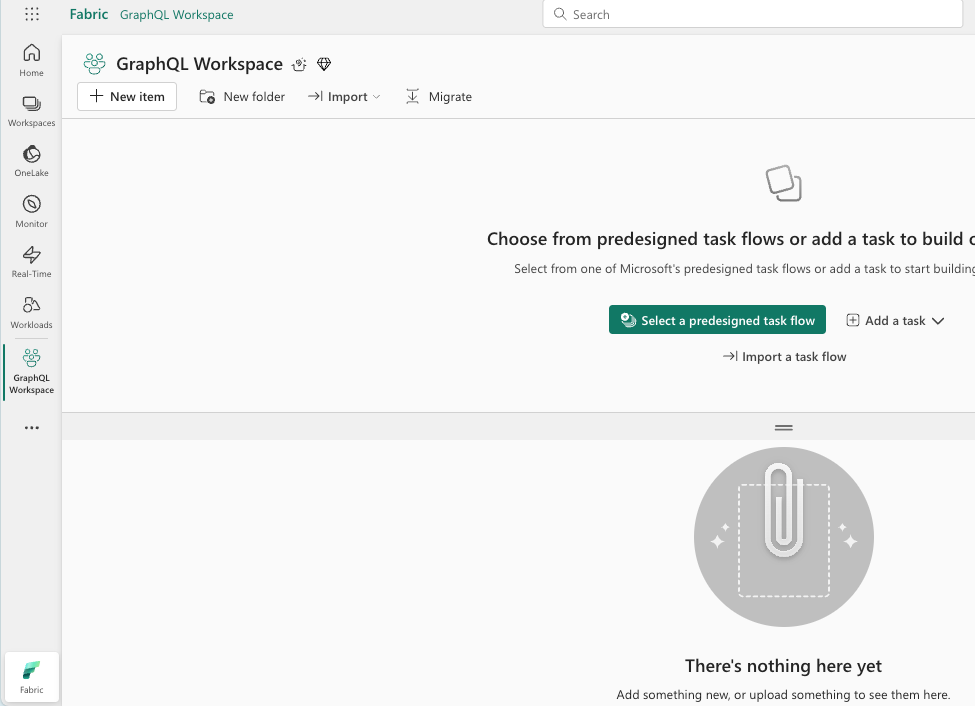The height and width of the screenshot is (706, 975).
Task: Click the GraphQL Workspace page title
Action: [200, 64]
